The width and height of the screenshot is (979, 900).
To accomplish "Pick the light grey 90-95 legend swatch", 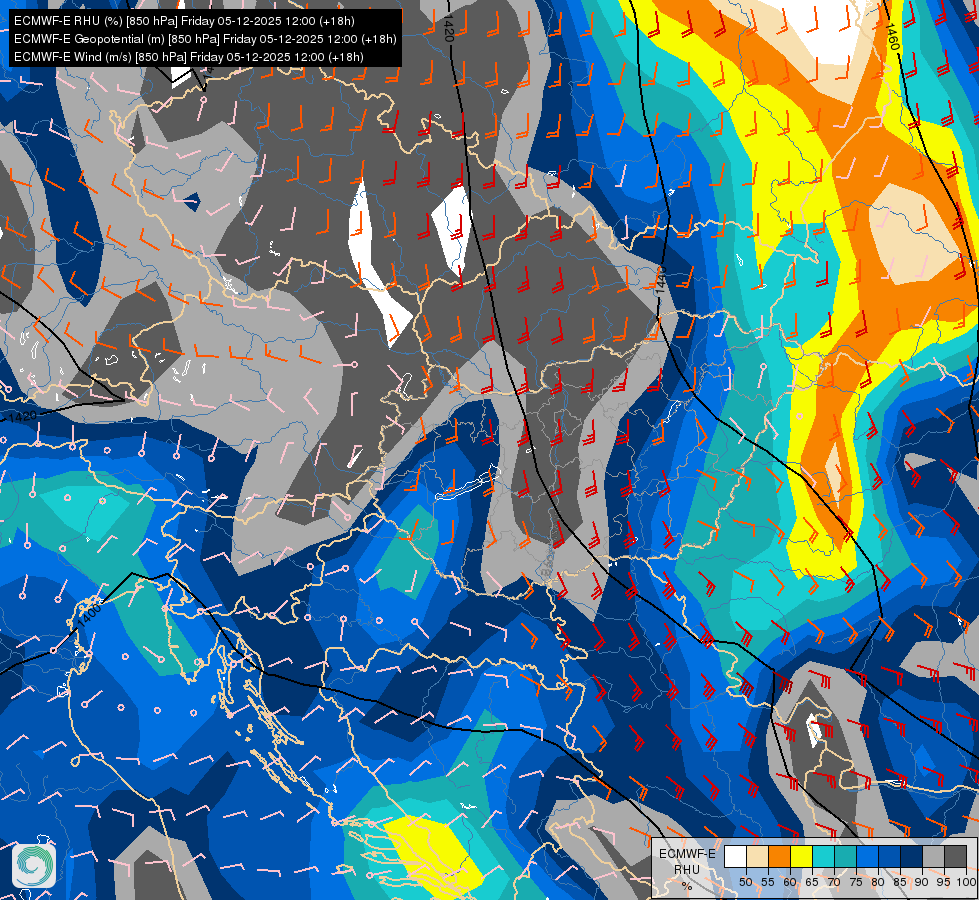I will click(933, 856).
